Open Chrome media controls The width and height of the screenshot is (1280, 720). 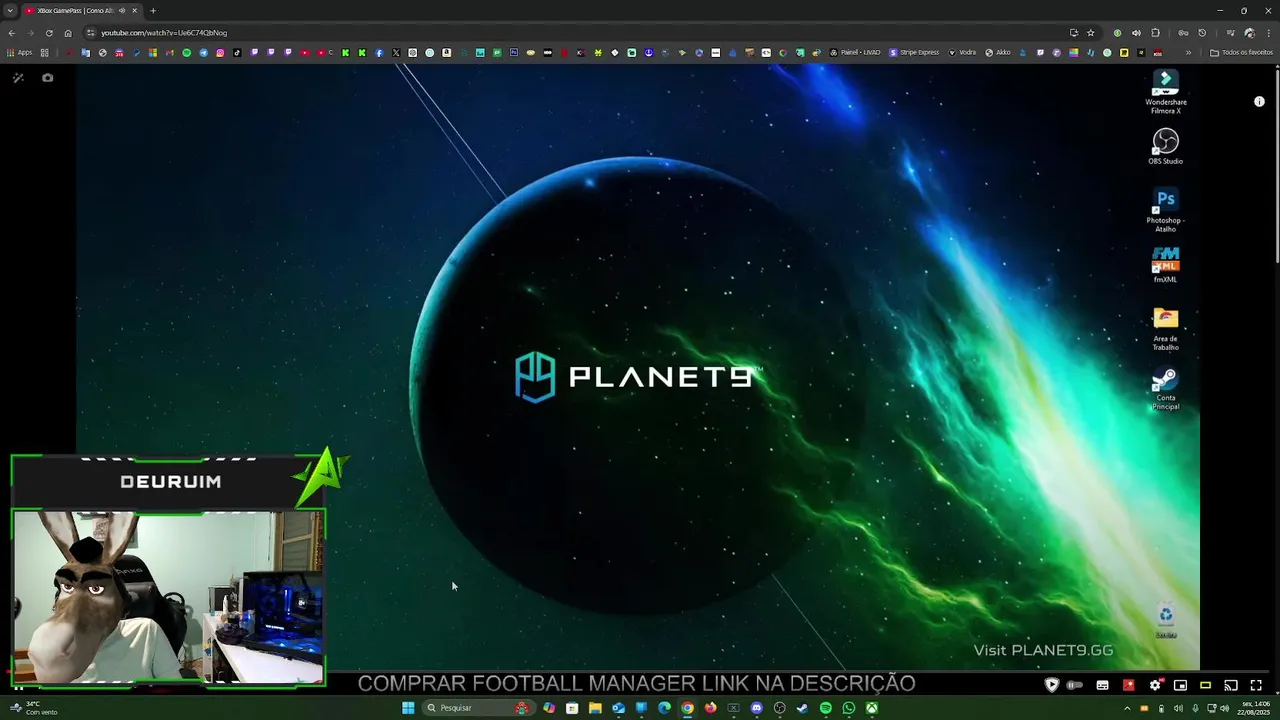(1230, 32)
